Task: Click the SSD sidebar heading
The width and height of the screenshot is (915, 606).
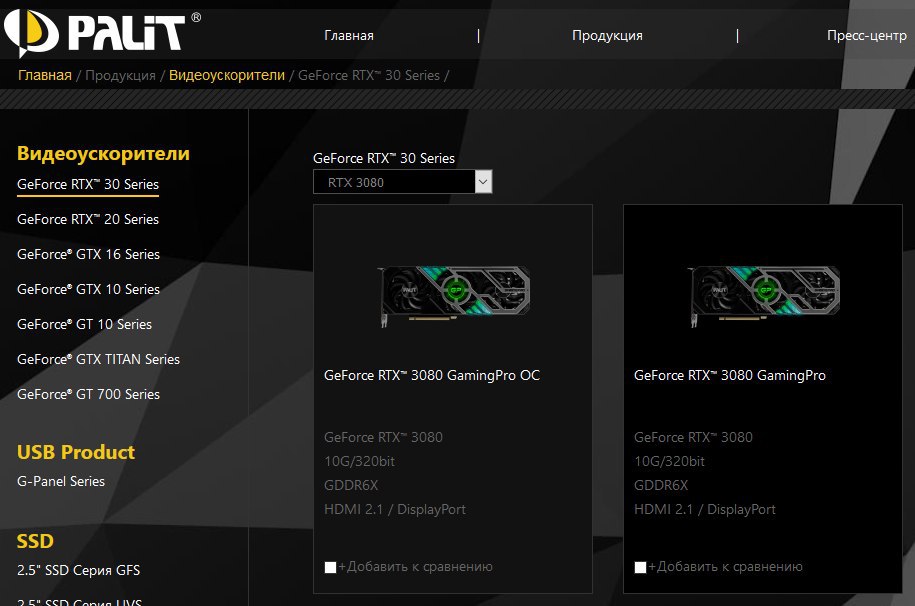Action: pos(35,541)
